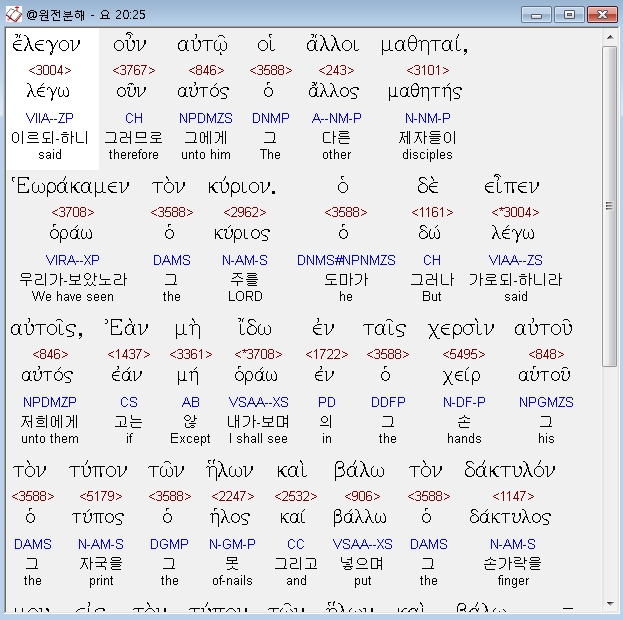This screenshot has height=620, width=623.
Task: Click the Korean gloss 우리가-보았노라
Action: coord(73,279)
